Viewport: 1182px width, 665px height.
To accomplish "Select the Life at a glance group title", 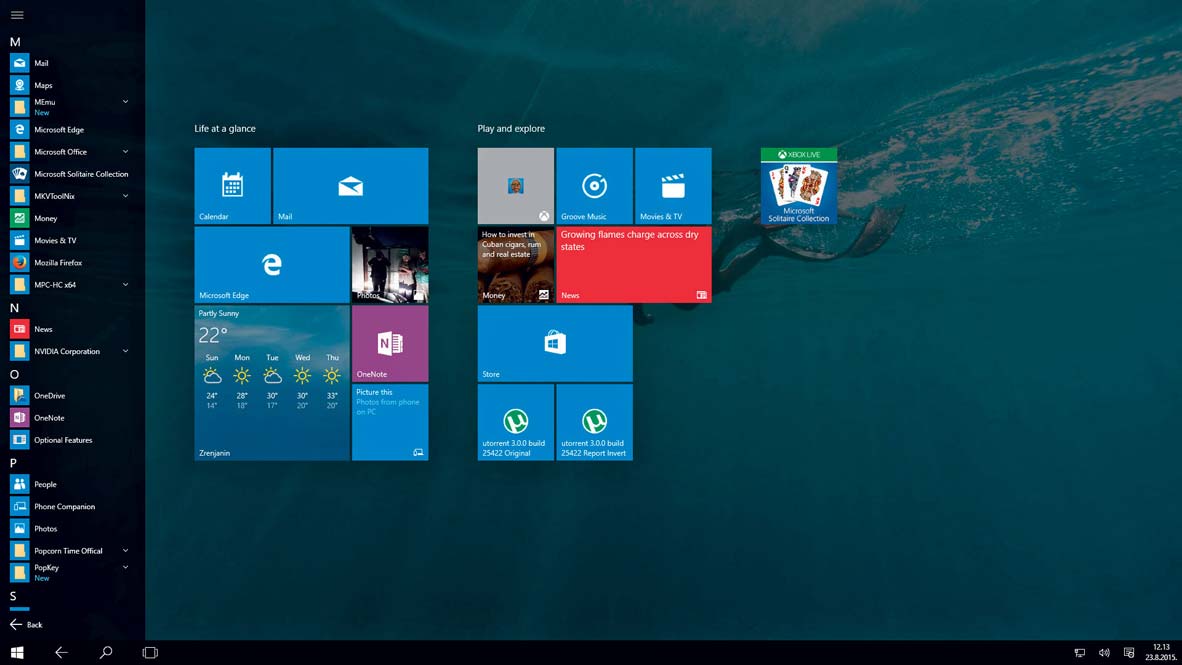I will (x=225, y=129).
